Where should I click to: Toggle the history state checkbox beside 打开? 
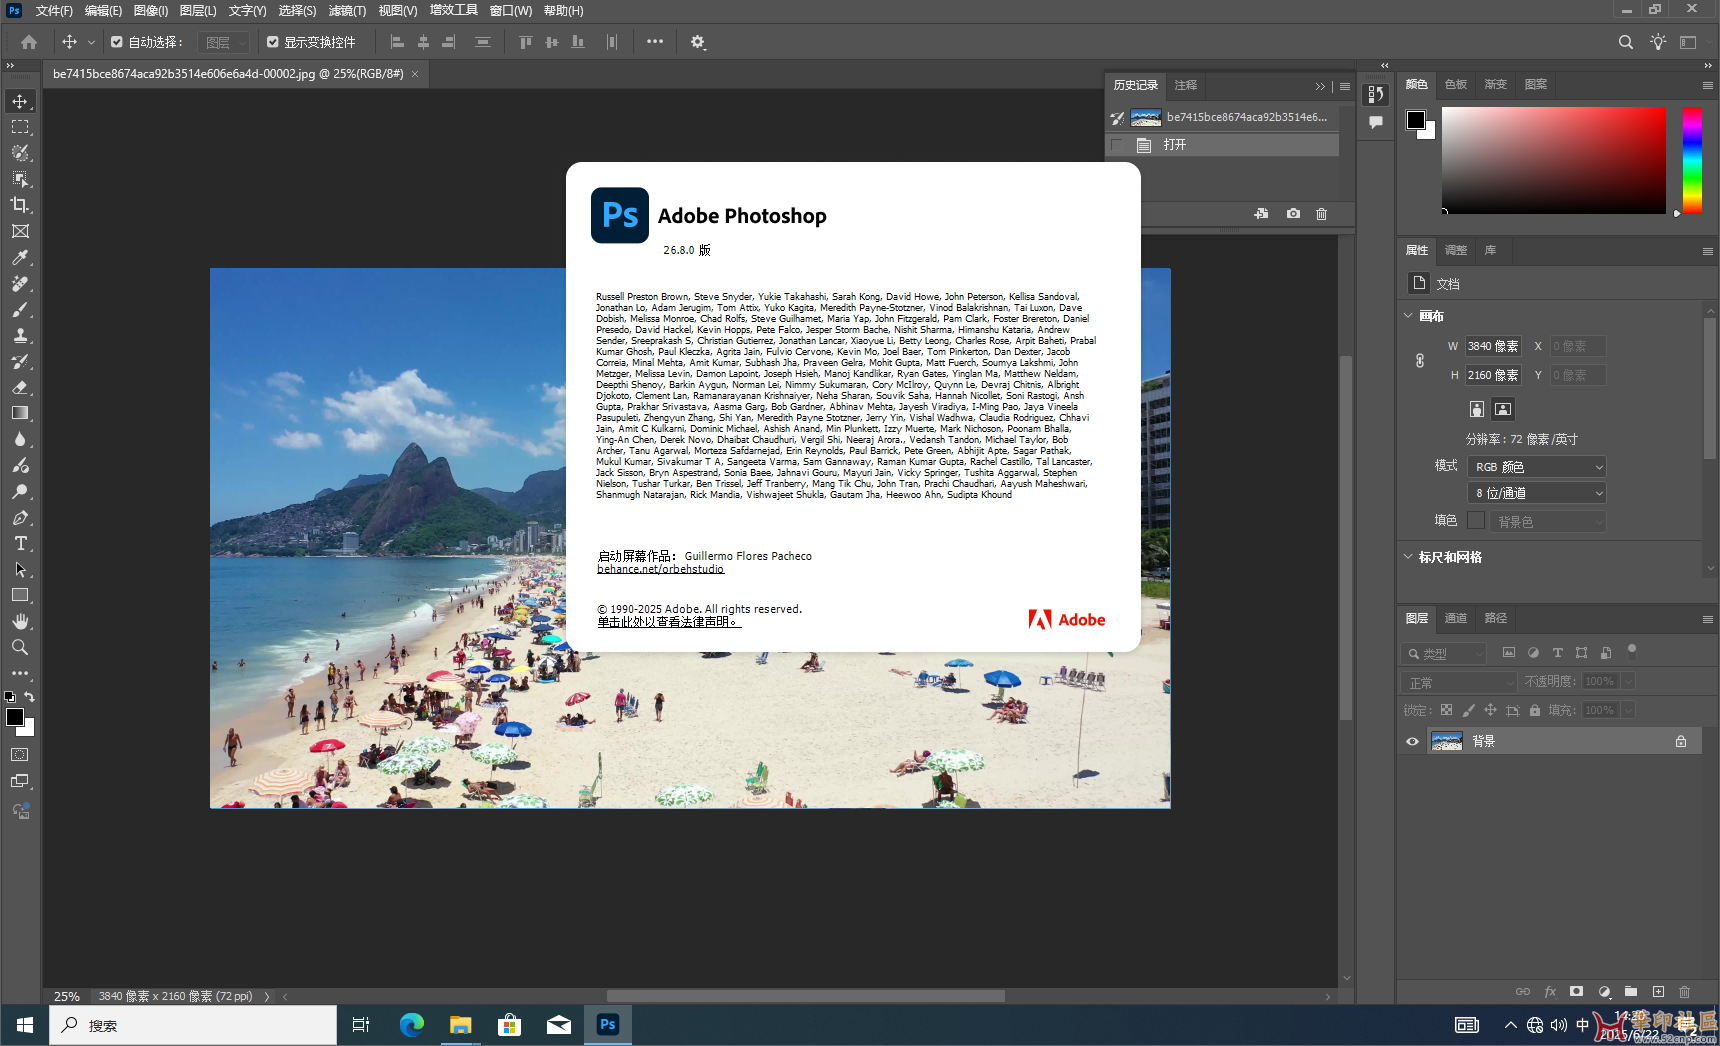point(1117,145)
